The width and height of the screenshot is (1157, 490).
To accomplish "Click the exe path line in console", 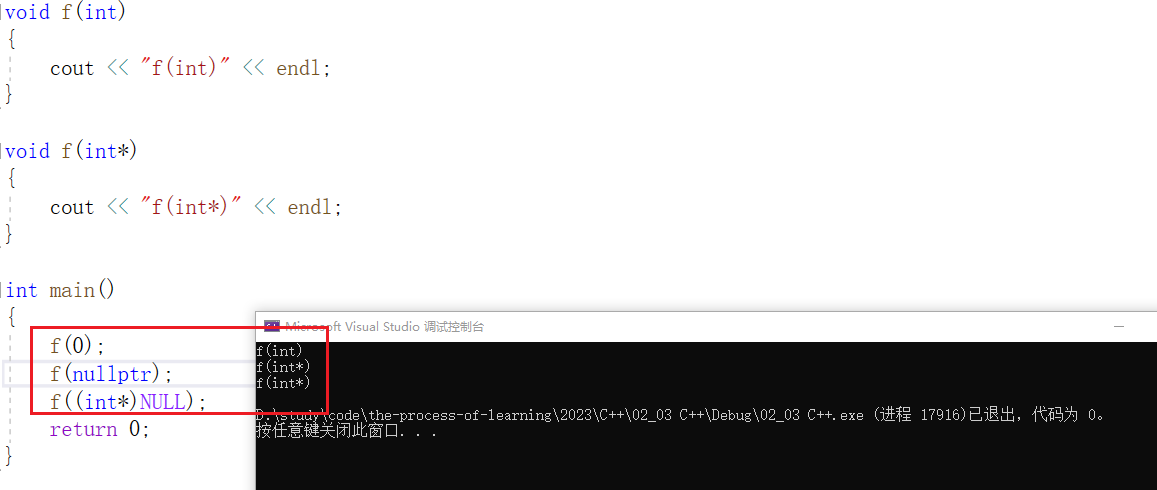I will point(679,415).
